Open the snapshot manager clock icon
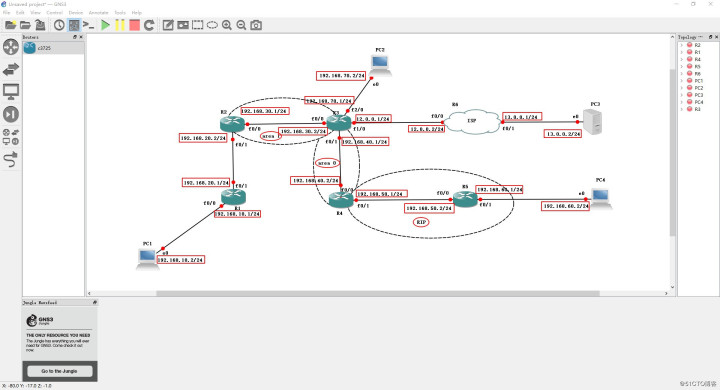 click(x=59, y=25)
